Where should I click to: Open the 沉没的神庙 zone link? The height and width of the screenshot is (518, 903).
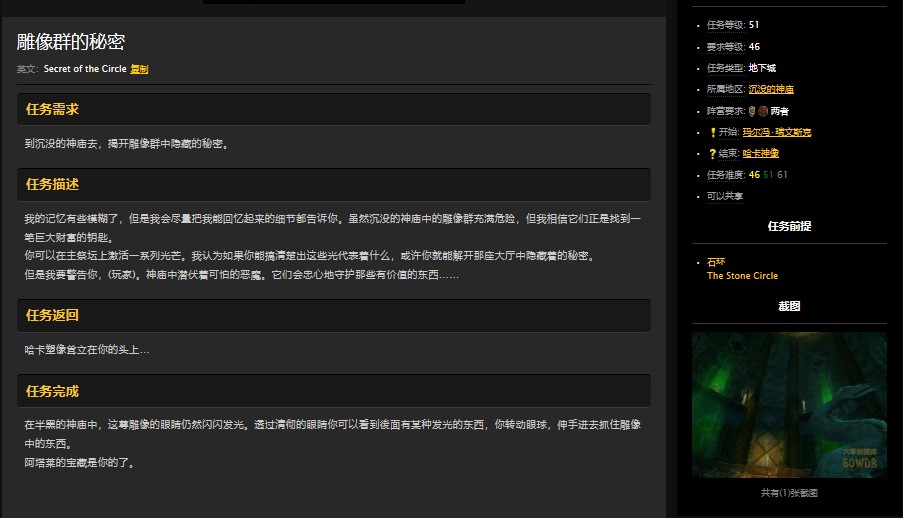[771, 89]
